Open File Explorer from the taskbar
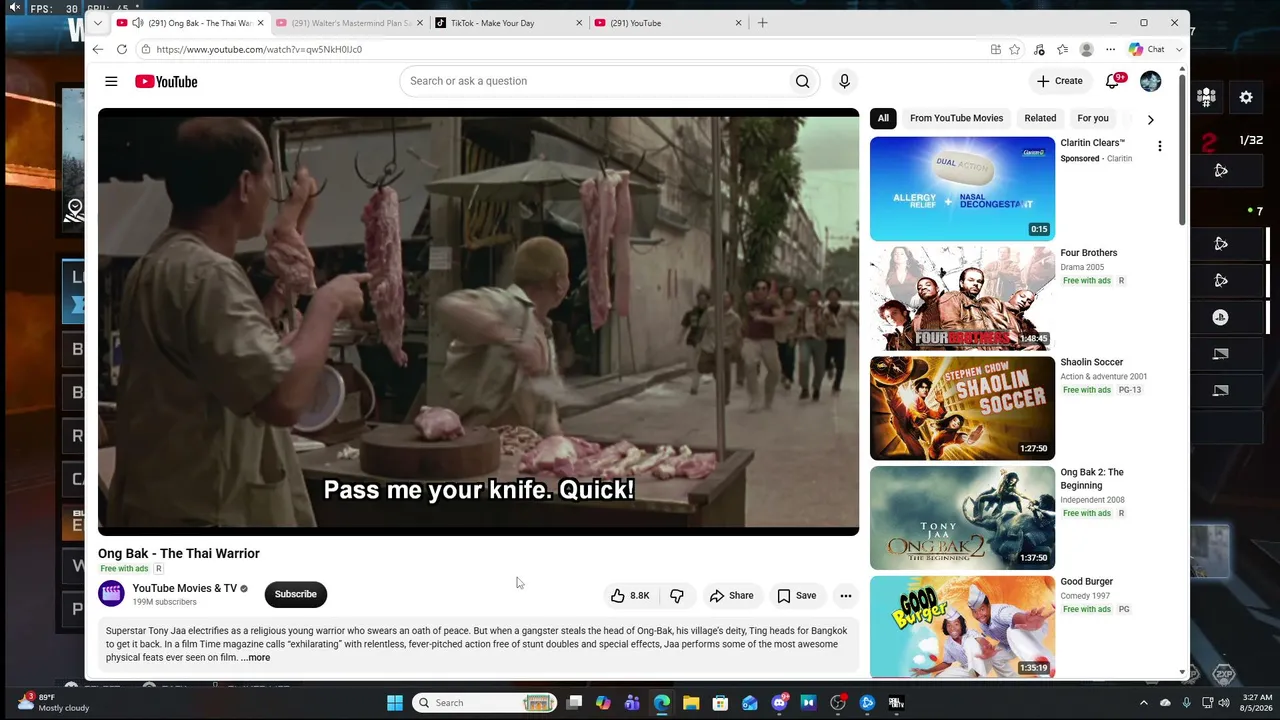Viewport: 1280px width, 720px height. 691,703
